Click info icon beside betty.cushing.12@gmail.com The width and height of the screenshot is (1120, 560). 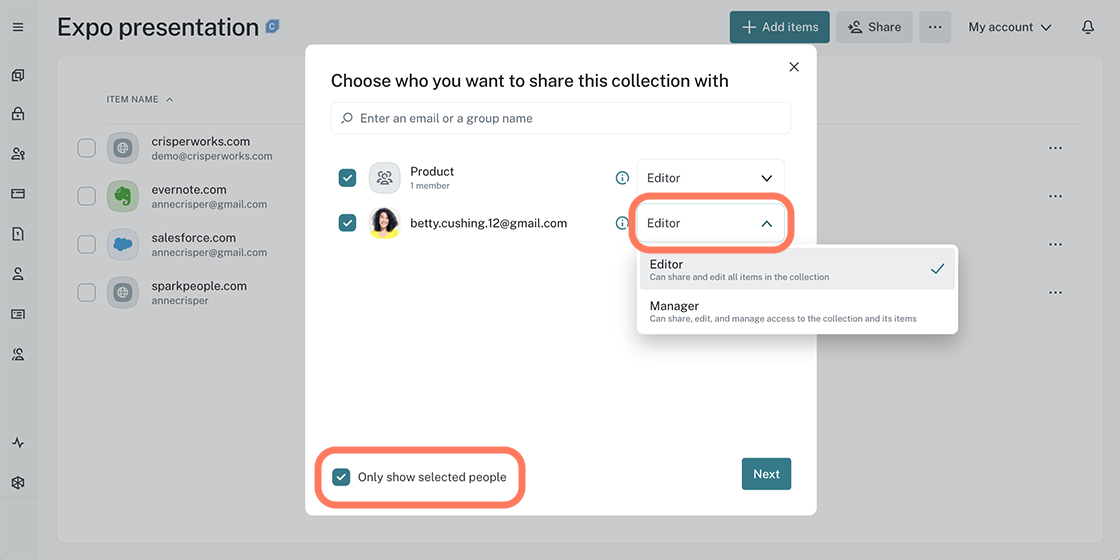click(622, 224)
